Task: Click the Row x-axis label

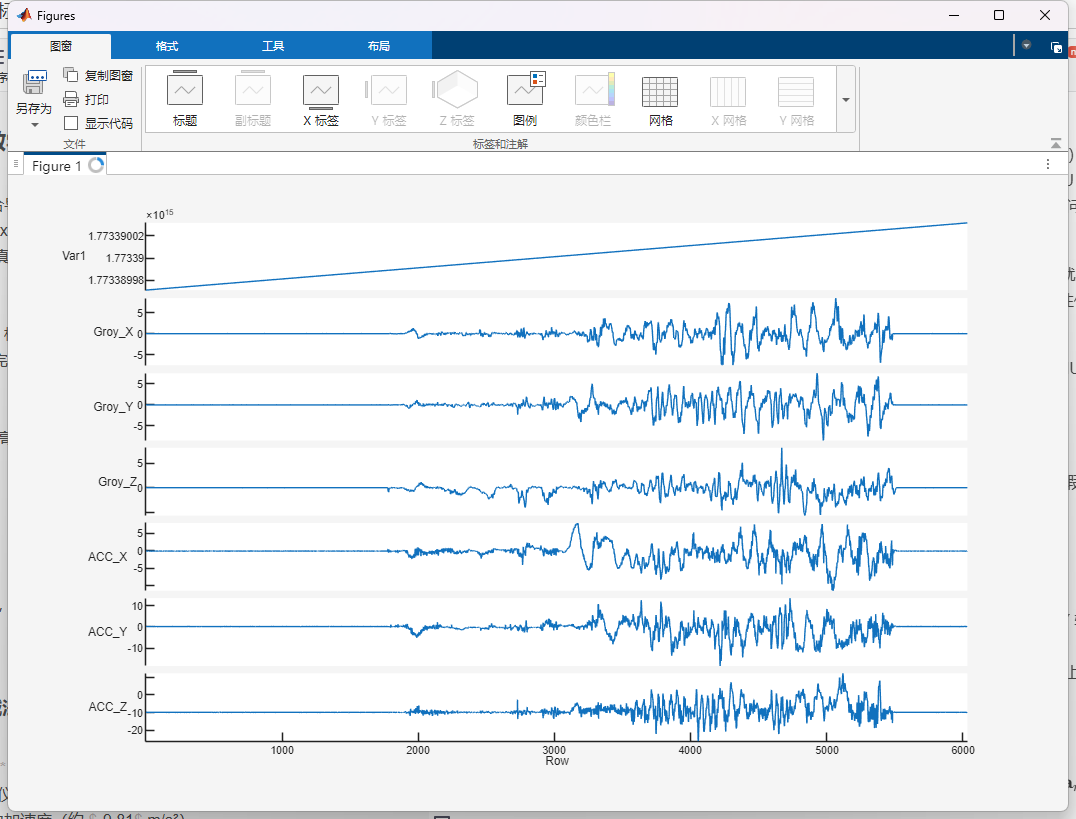Action: [x=557, y=761]
